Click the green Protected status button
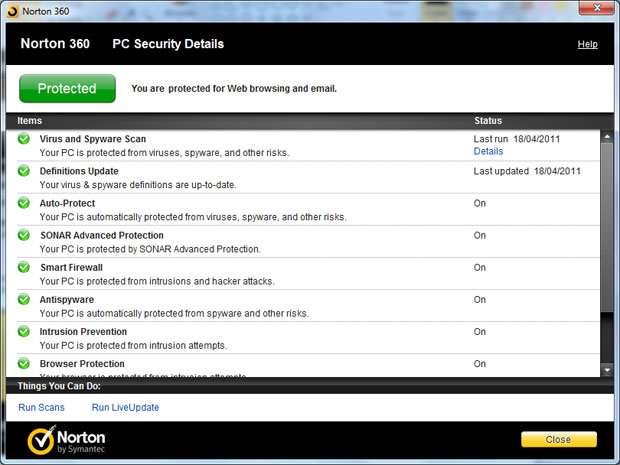Viewport: 620px width, 465px height. pos(67,88)
